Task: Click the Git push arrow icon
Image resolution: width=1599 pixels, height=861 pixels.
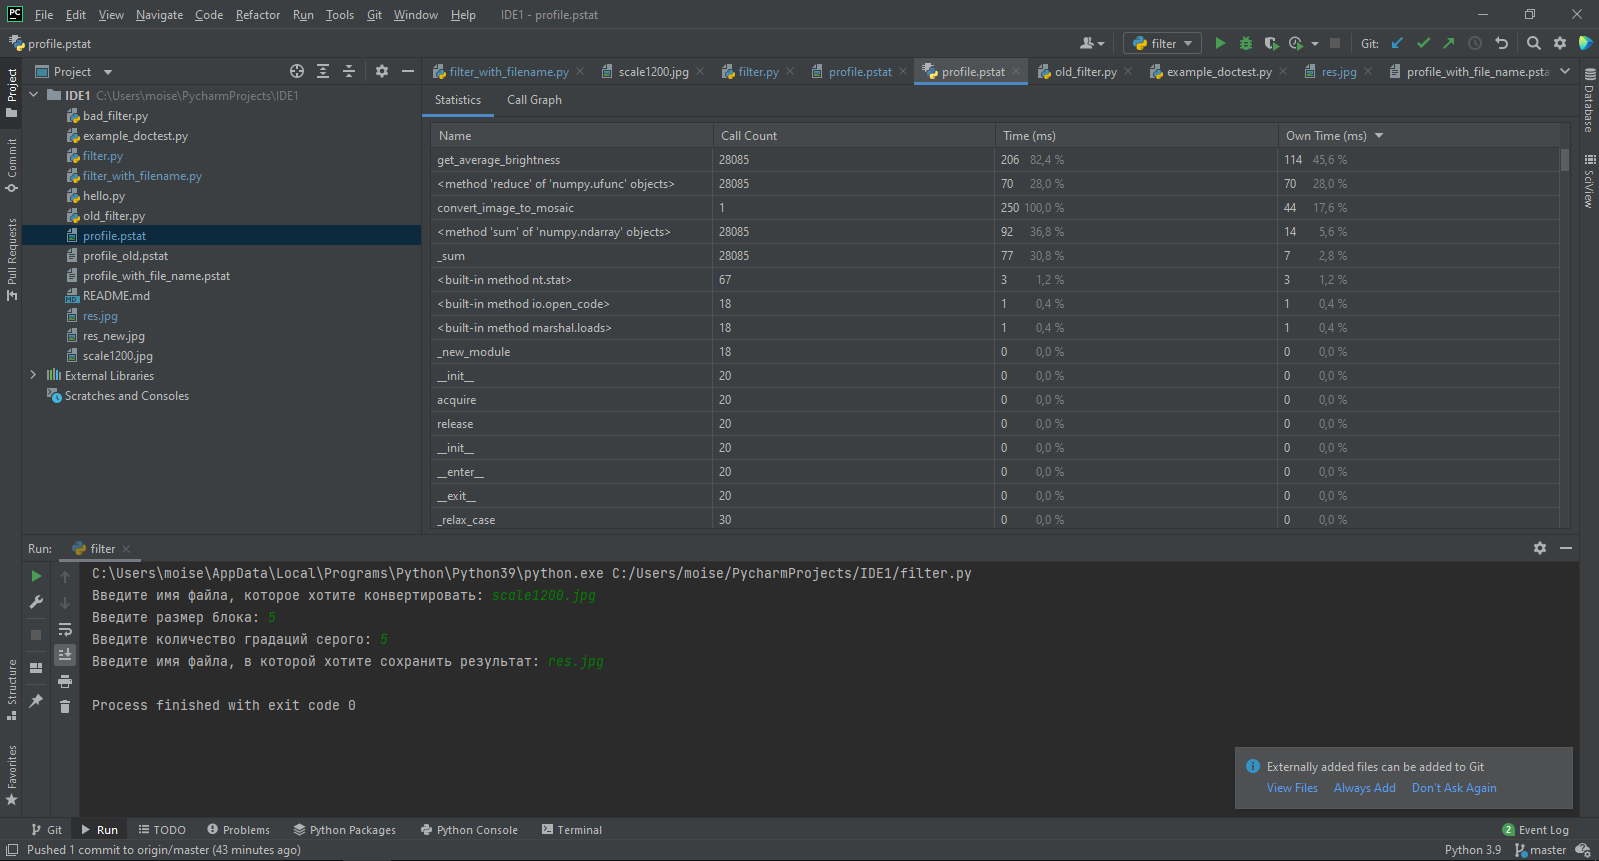Action: click(1449, 43)
